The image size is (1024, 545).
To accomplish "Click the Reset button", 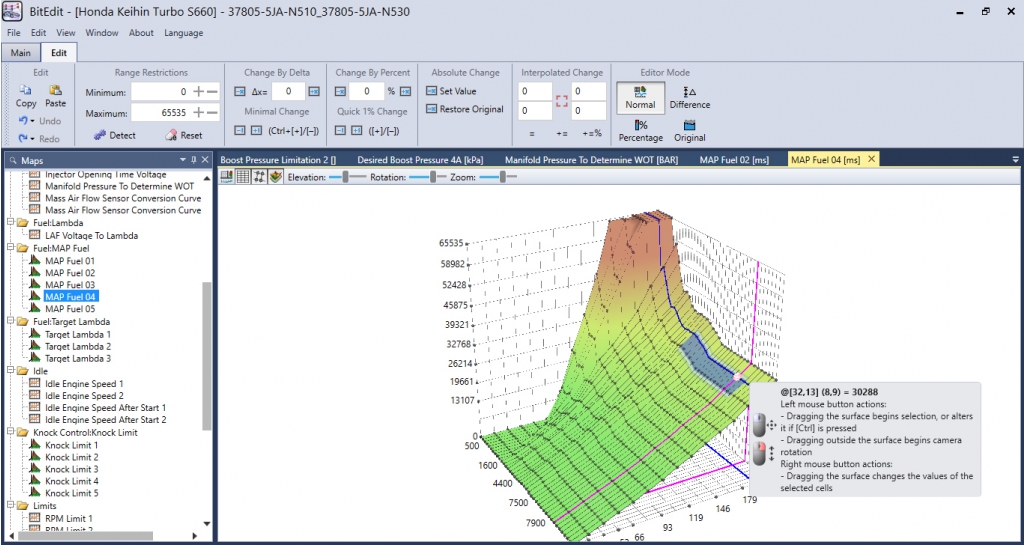I will 184,135.
